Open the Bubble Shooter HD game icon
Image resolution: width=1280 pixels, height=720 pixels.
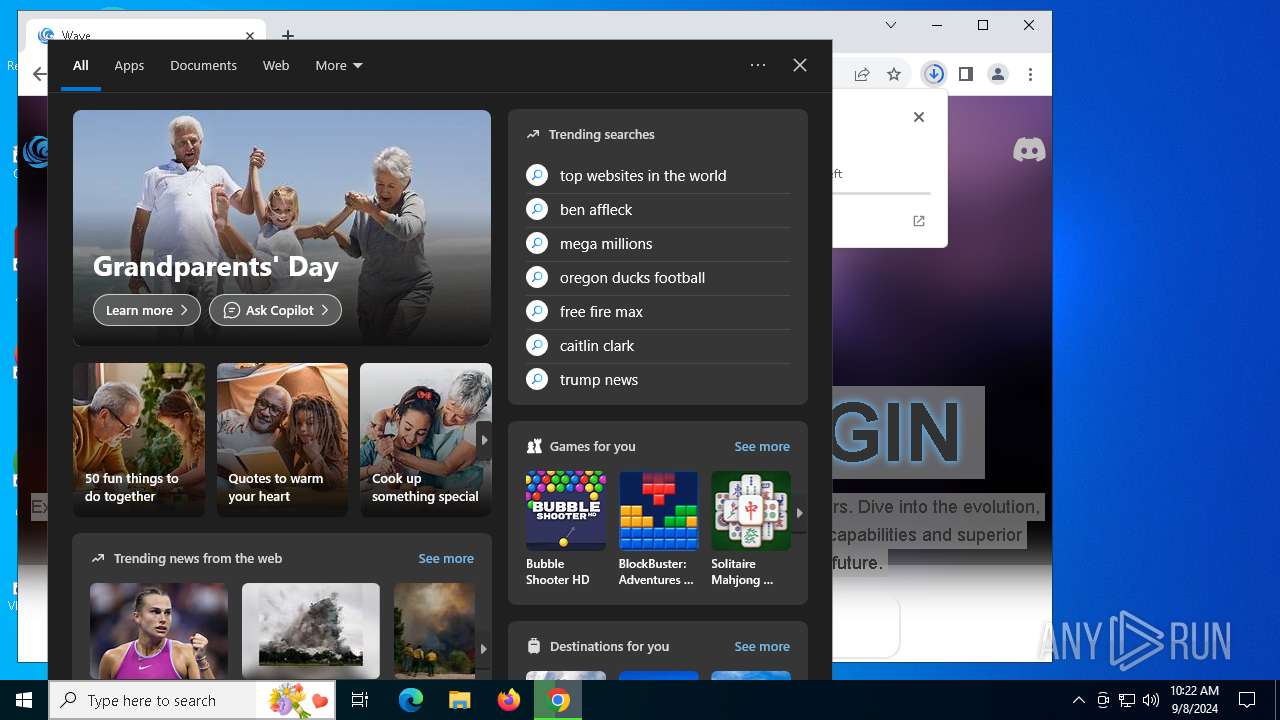(x=566, y=511)
